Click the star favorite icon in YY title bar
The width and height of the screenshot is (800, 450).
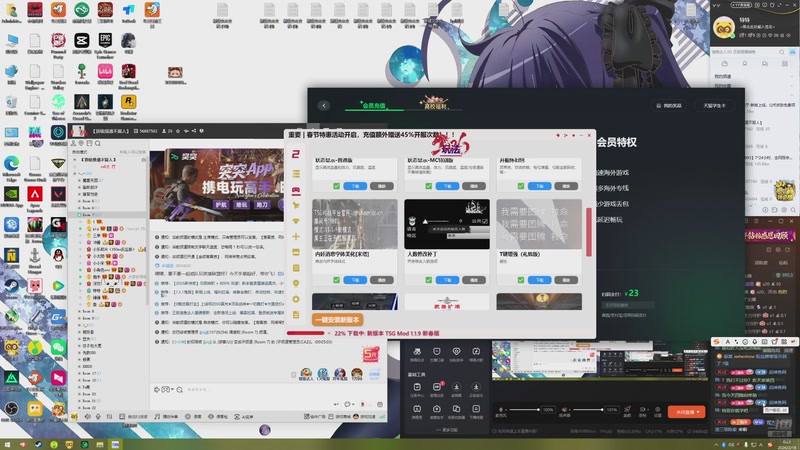click(x=178, y=131)
